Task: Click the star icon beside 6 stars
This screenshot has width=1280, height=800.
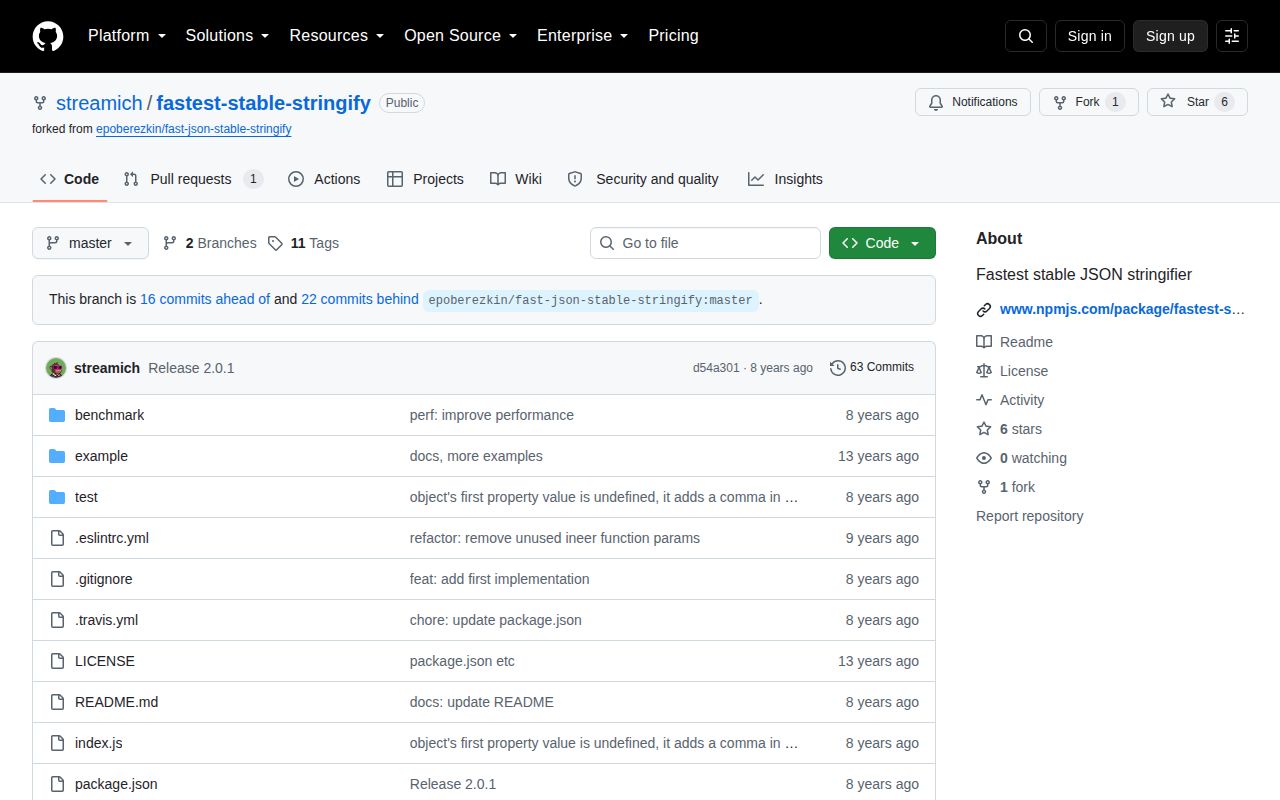Action: coord(984,429)
